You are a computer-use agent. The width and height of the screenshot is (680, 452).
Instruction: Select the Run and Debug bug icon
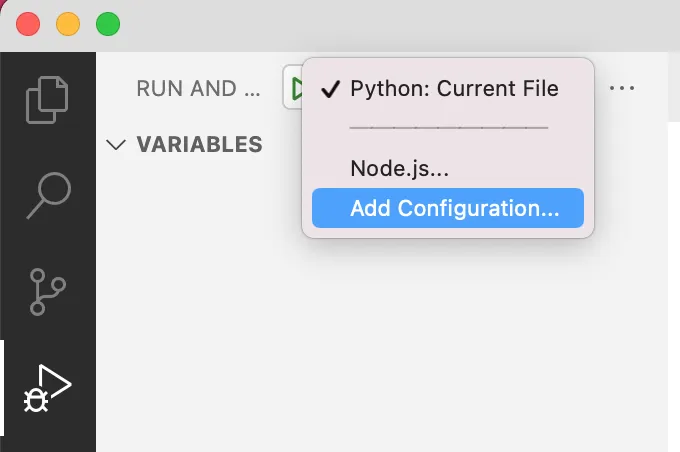48,388
